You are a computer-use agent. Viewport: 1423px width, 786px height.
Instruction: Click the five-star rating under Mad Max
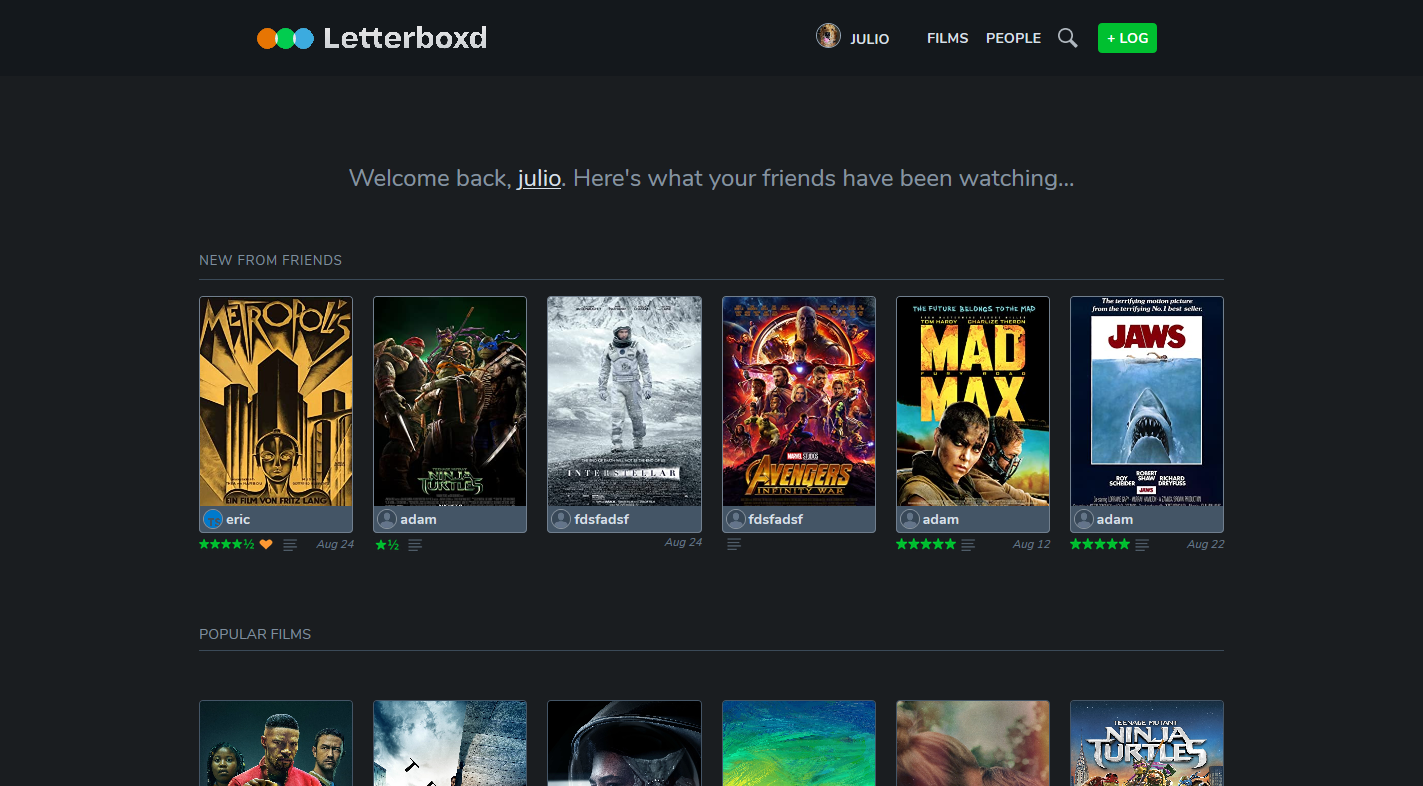[926, 544]
